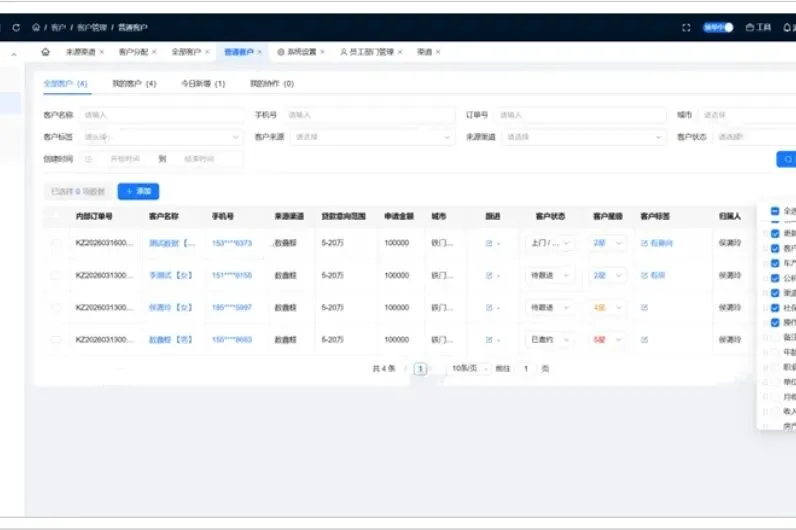Collapse the sidebar with the up chevron
The height and width of the screenshot is (530, 796).
coord(14,54)
